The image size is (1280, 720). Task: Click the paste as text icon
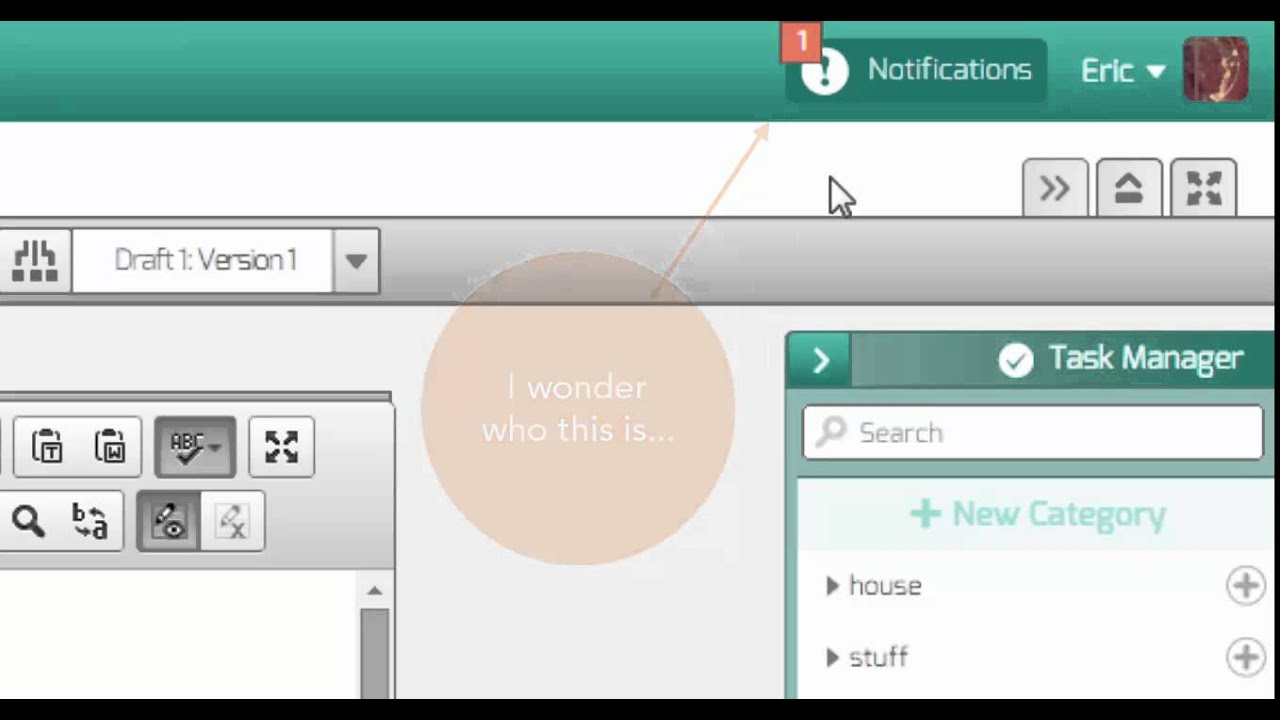tap(47, 446)
